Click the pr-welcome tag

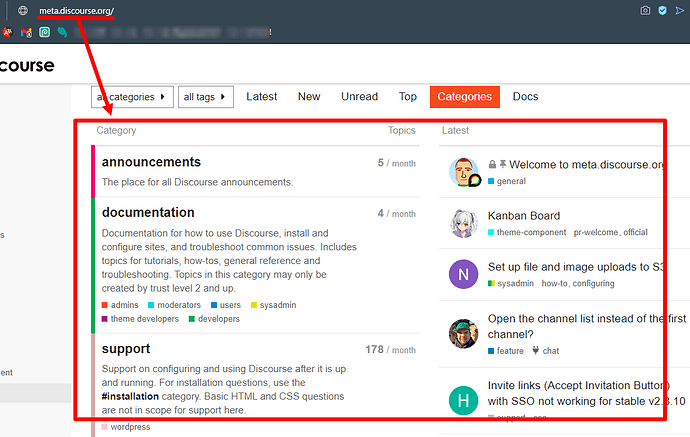[x=596, y=232]
